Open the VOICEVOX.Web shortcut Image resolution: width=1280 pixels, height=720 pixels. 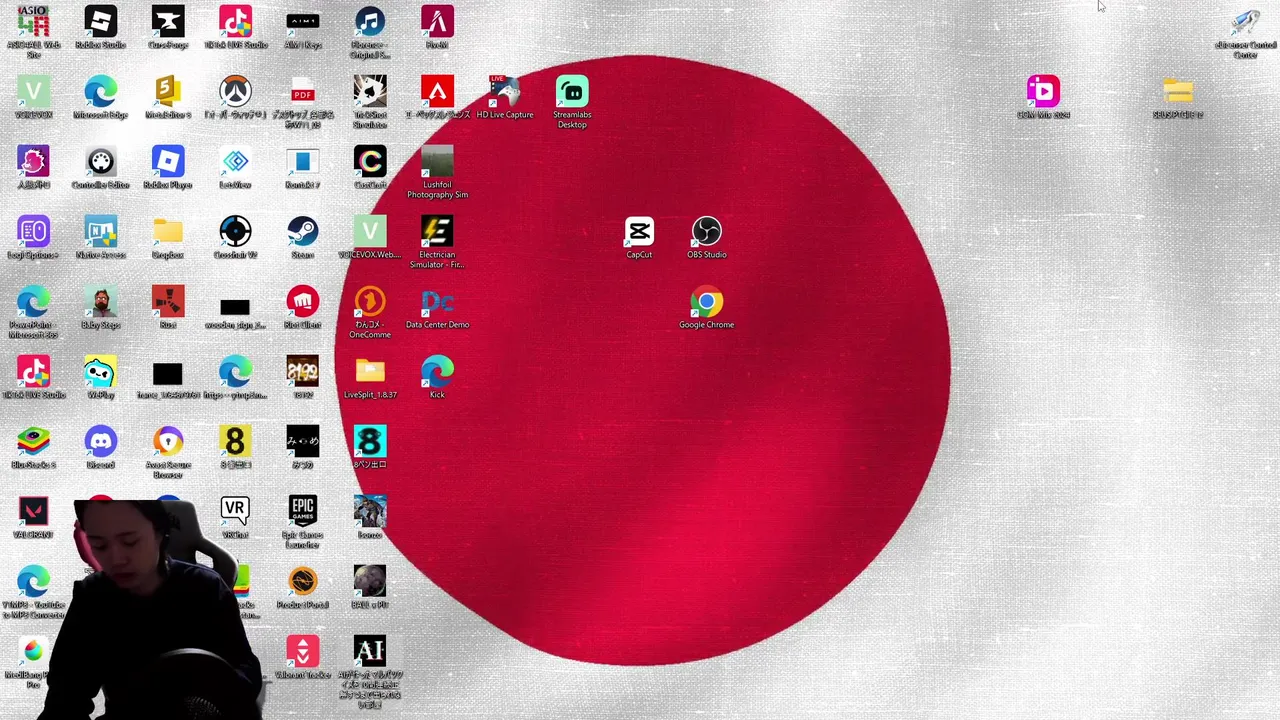point(370,237)
